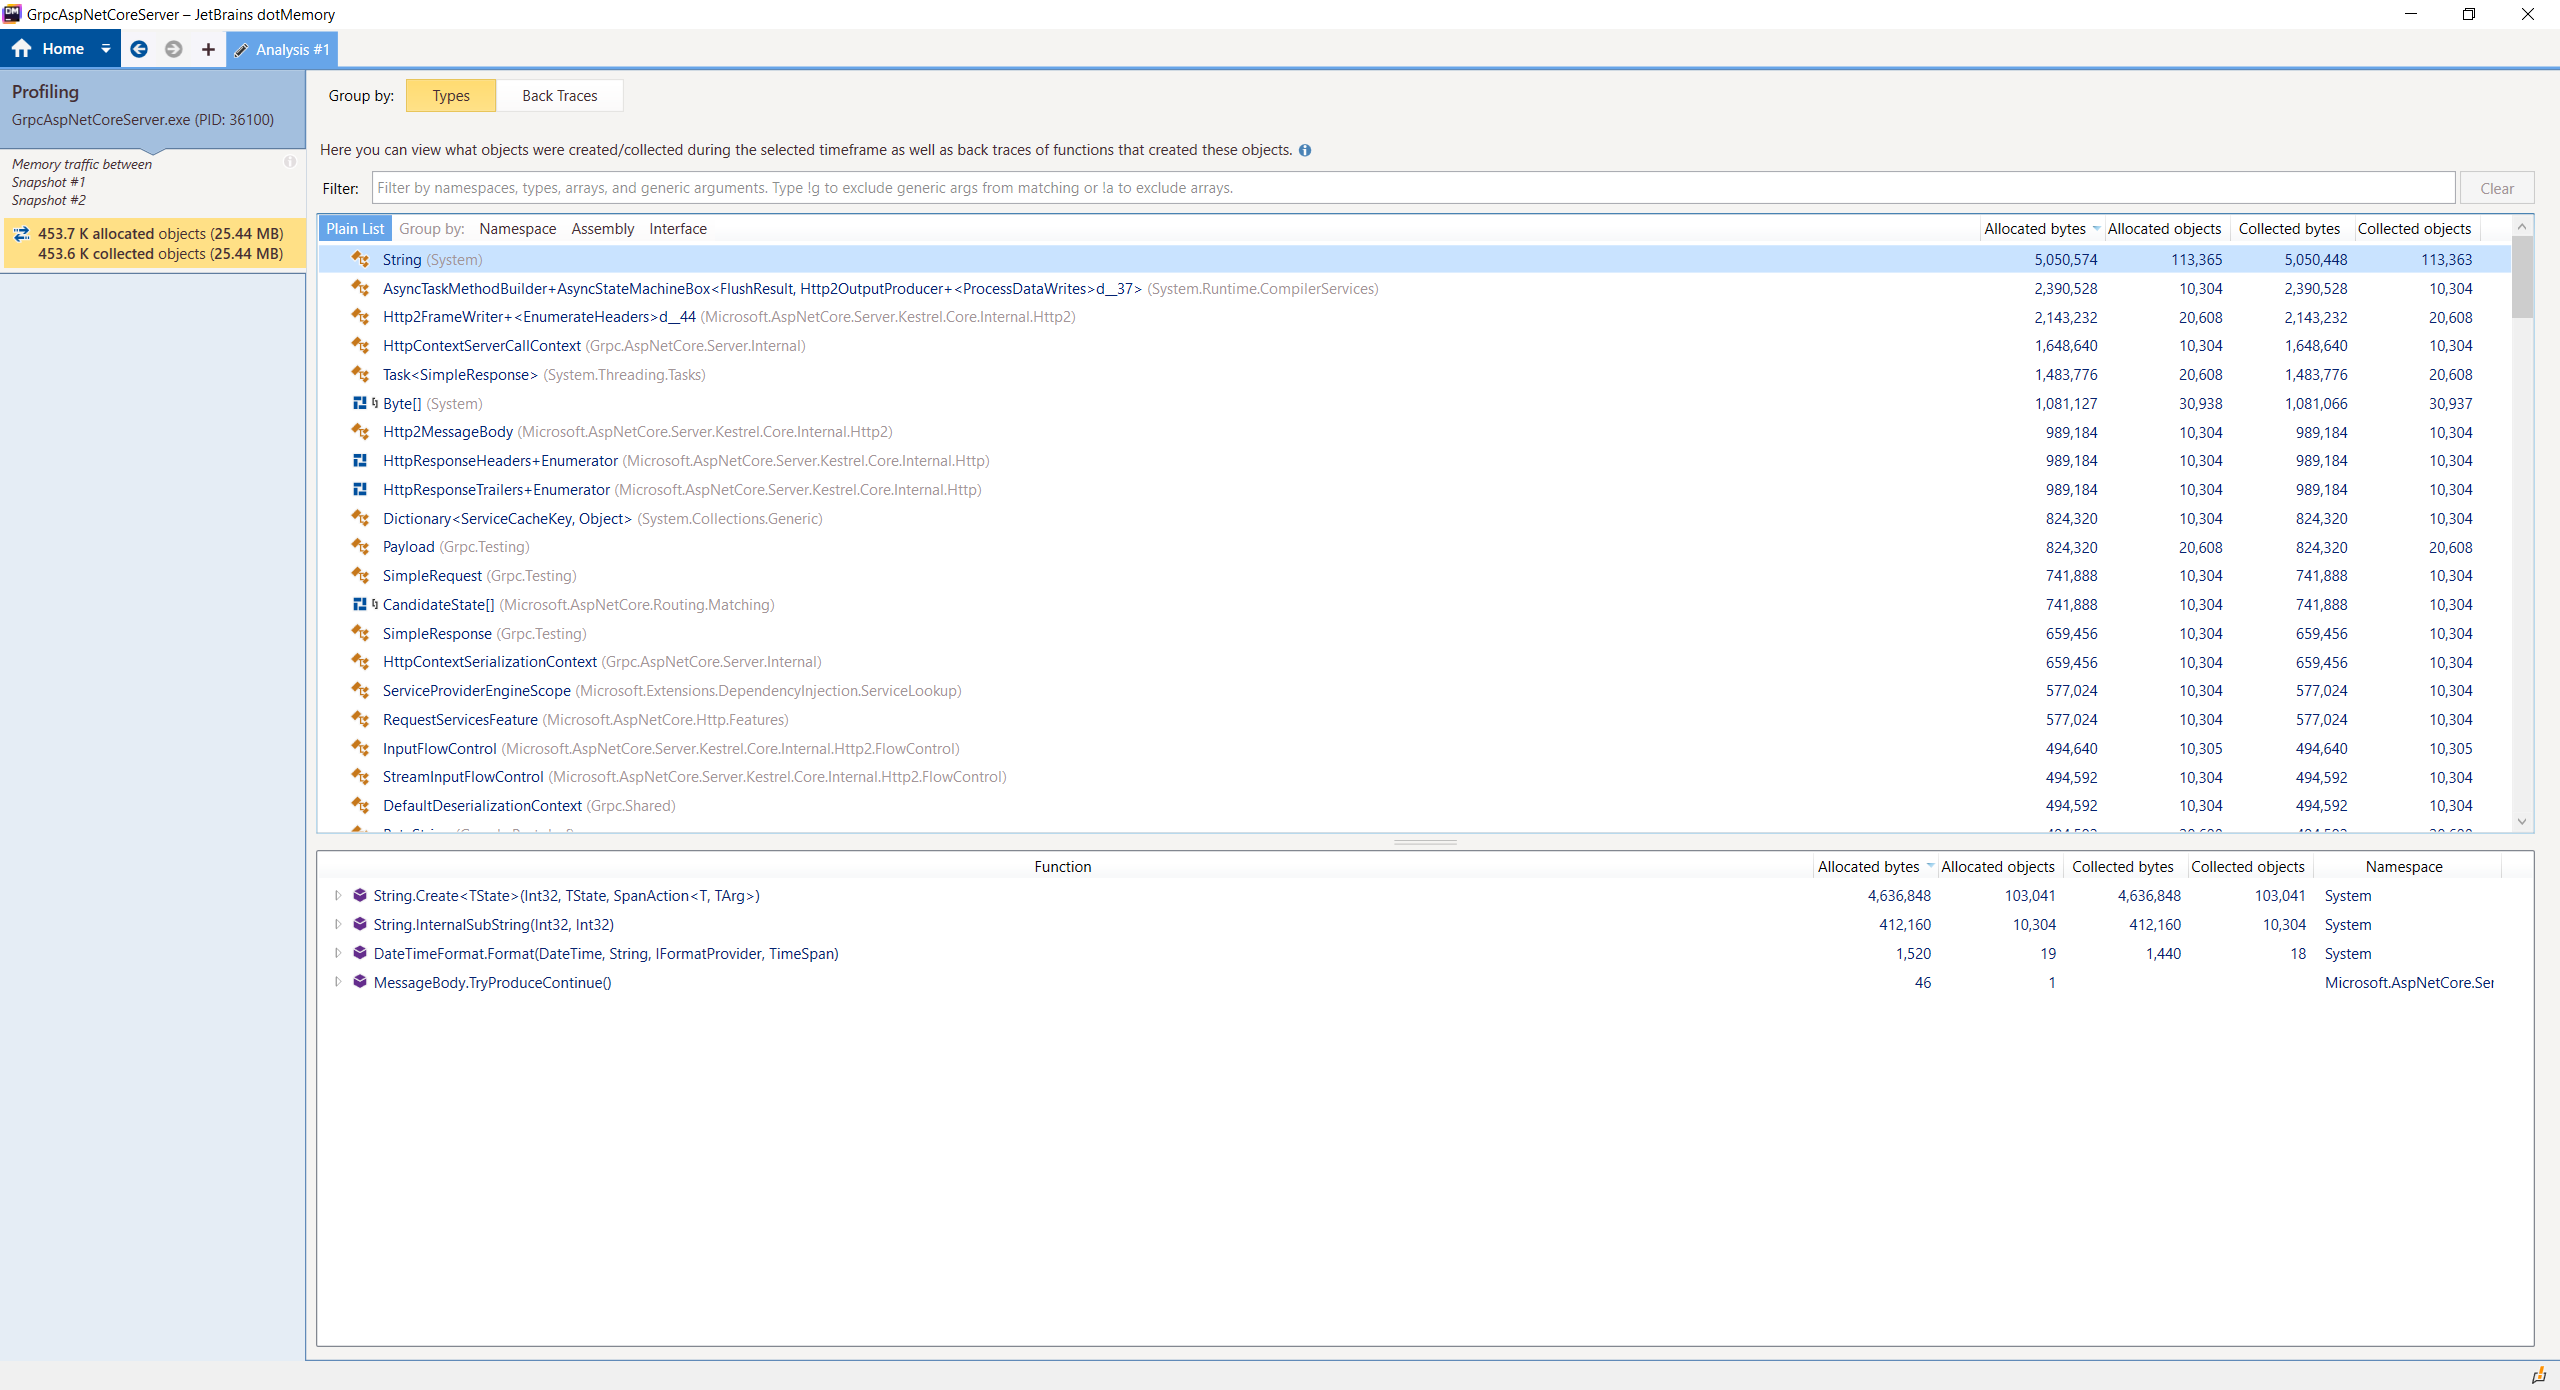Click the info icon after description text
Viewport: 2560px width, 1390px height.
tap(1305, 150)
